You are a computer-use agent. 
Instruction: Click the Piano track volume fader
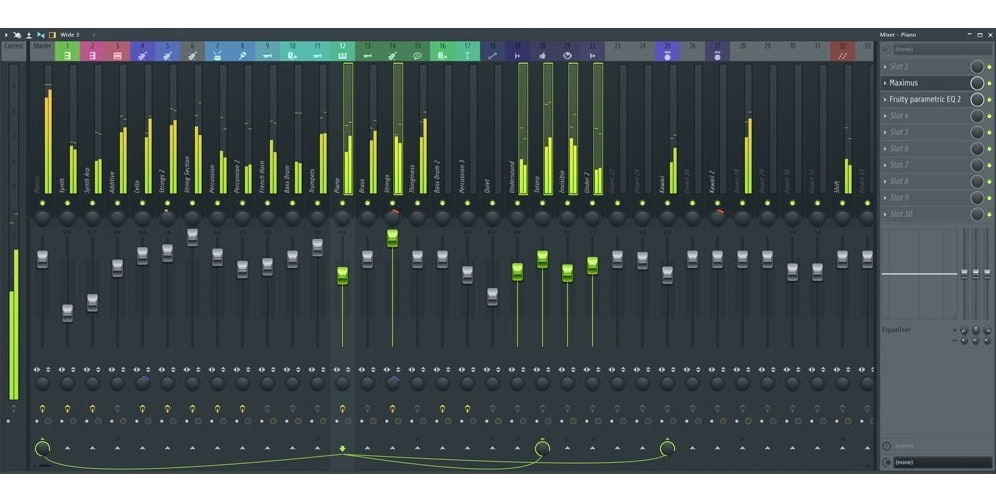pyautogui.click(x=342, y=275)
